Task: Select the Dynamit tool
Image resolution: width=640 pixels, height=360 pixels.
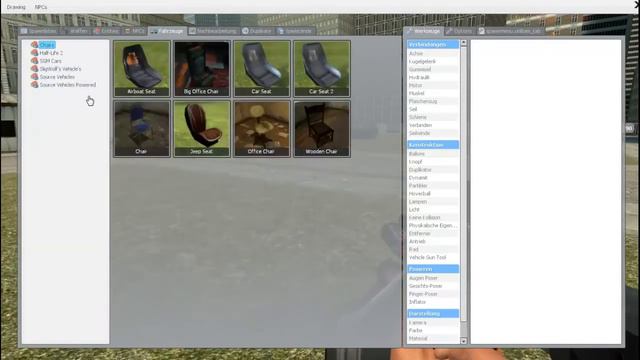Action: (x=433, y=178)
